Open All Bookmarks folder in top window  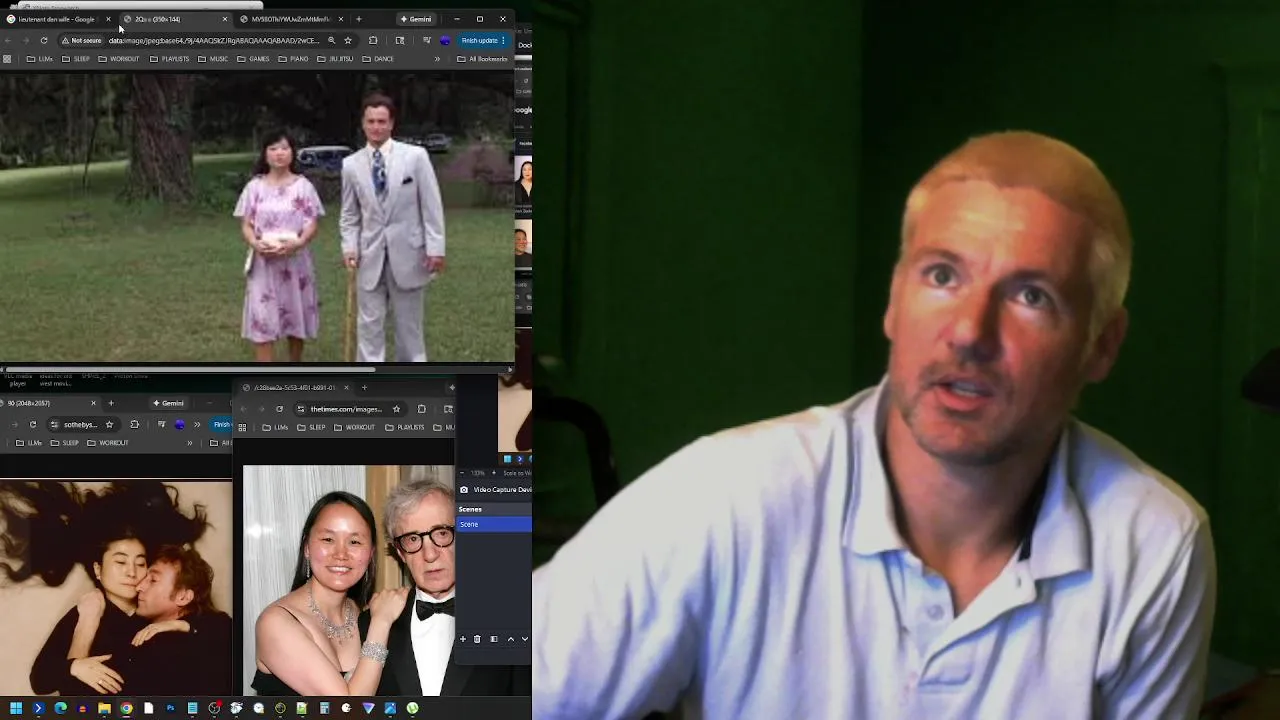(x=482, y=59)
